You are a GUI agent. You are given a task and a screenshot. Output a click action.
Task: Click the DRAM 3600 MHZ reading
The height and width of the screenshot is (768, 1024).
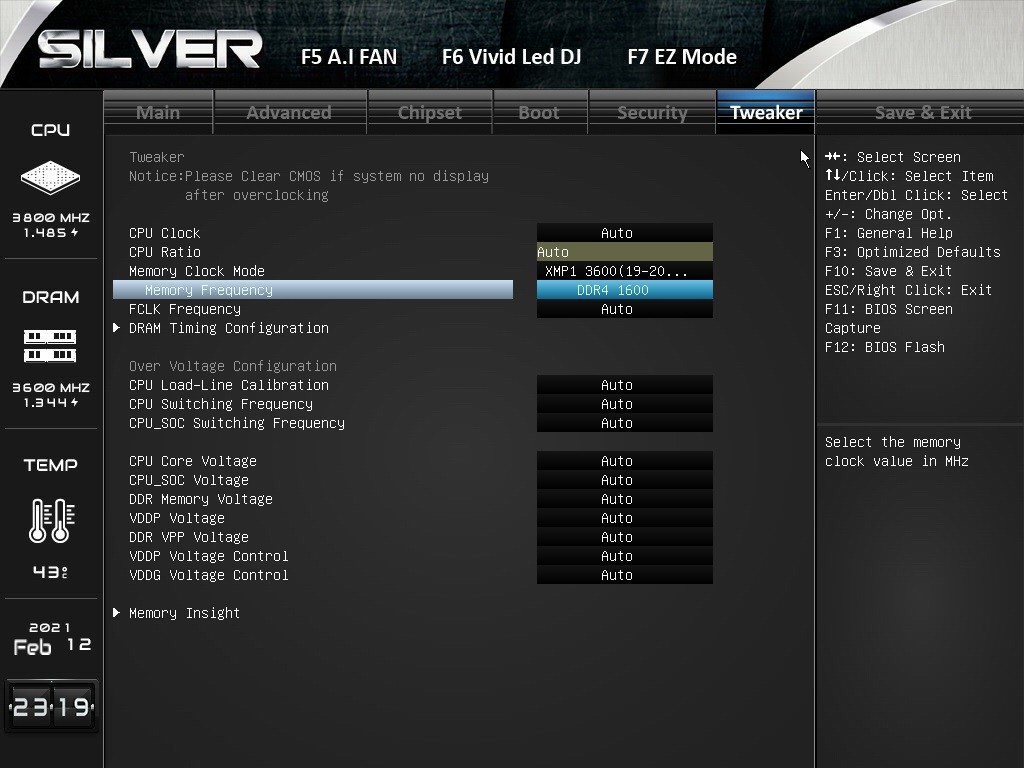tap(51, 387)
